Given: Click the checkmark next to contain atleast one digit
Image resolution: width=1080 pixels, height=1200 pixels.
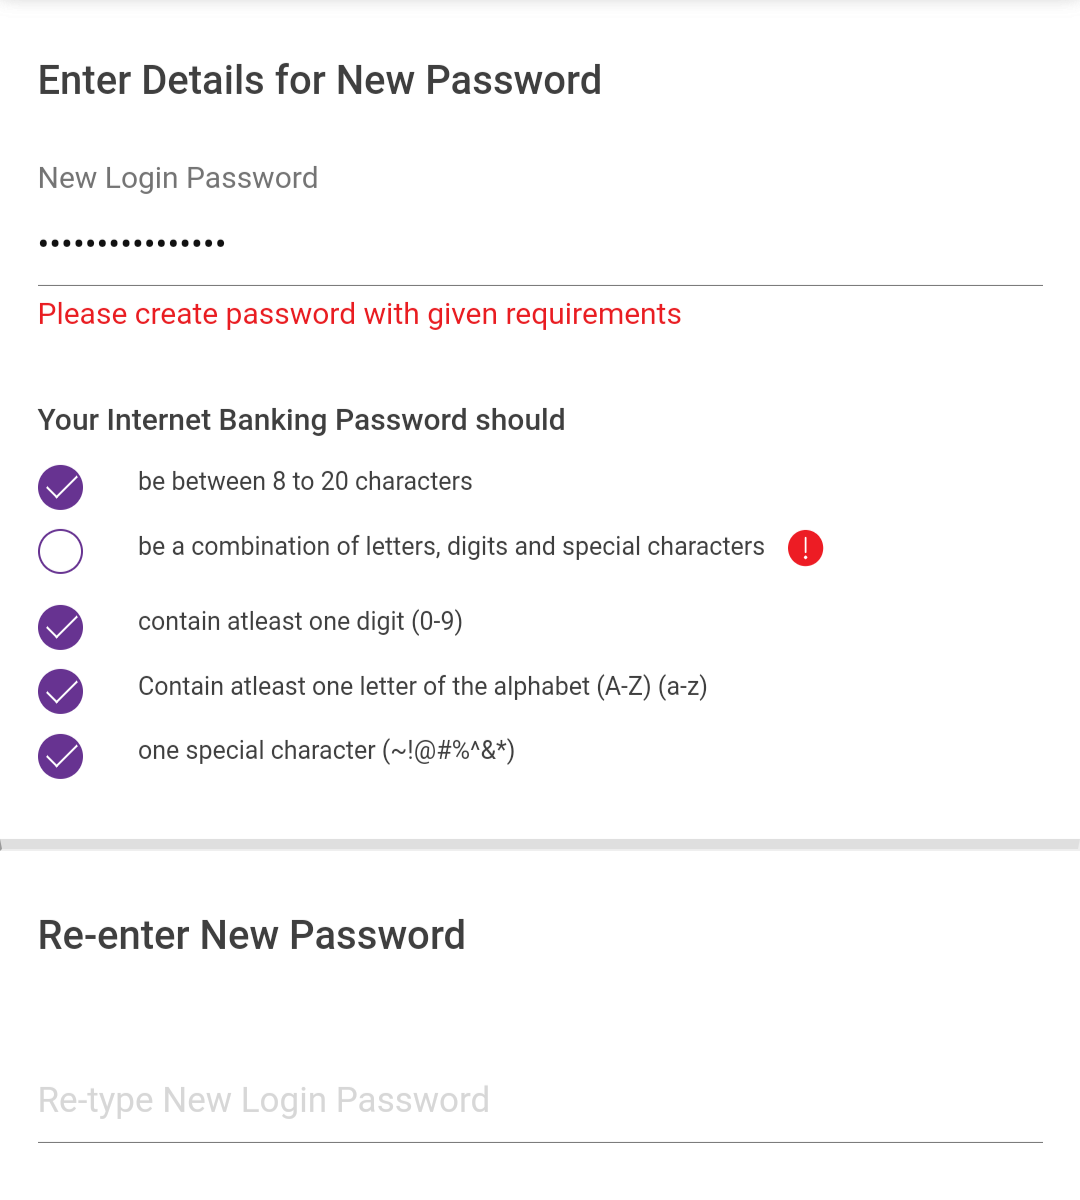Looking at the screenshot, I should point(60,628).
